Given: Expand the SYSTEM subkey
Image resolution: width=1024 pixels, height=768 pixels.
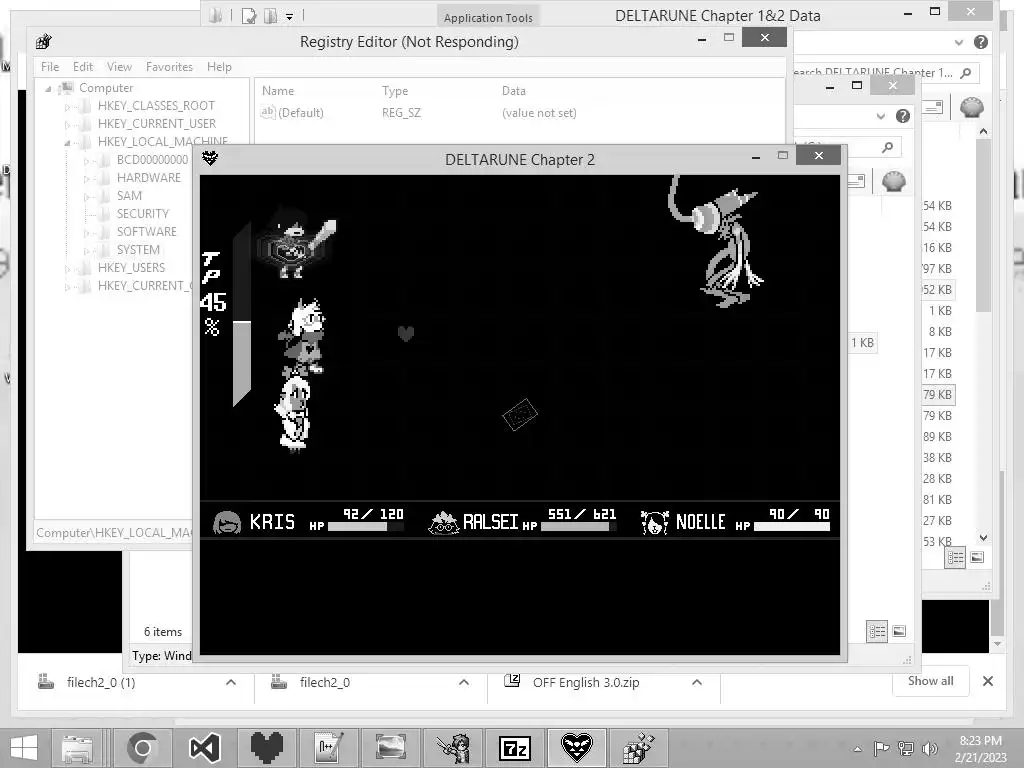Looking at the screenshot, I should (x=86, y=250).
